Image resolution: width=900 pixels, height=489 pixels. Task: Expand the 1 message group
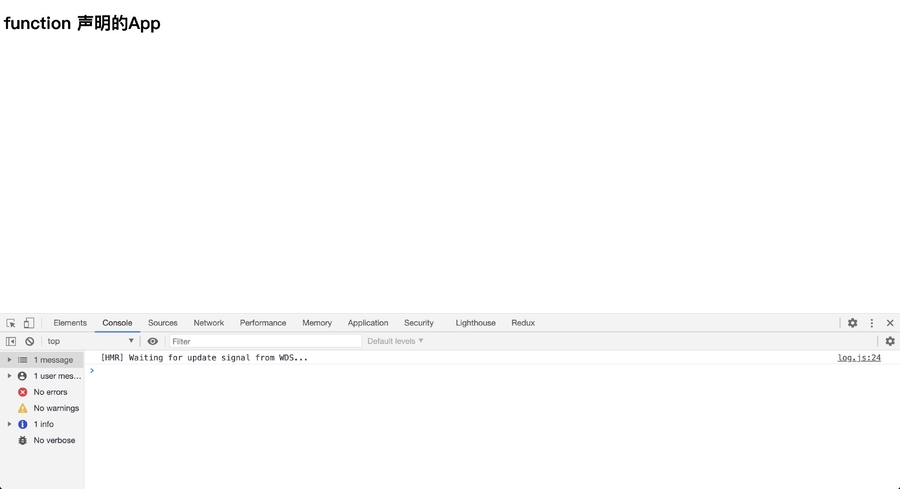point(10,360)
